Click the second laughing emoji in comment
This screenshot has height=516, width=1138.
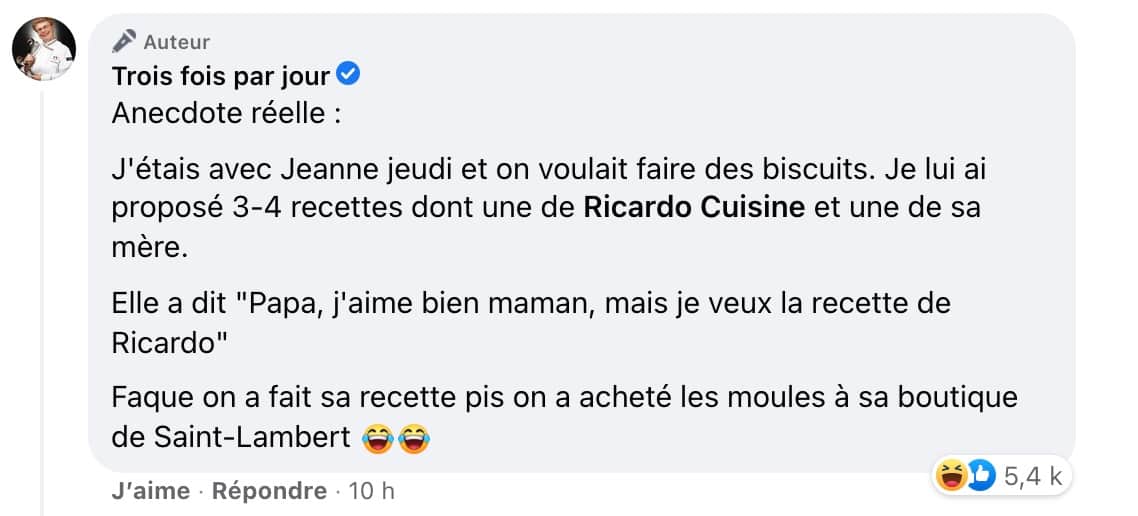point(413,438)
